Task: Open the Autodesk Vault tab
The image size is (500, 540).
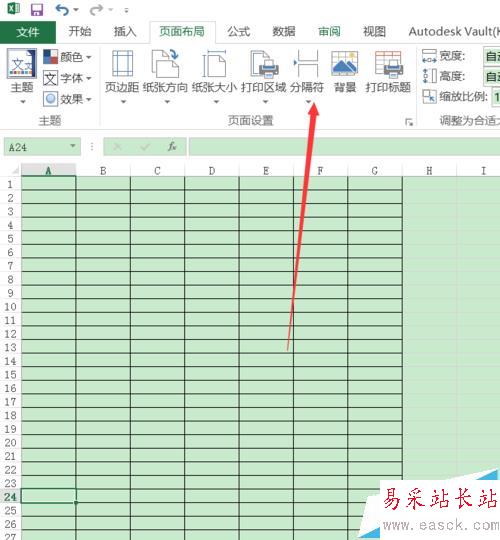Action: point(454,31)
